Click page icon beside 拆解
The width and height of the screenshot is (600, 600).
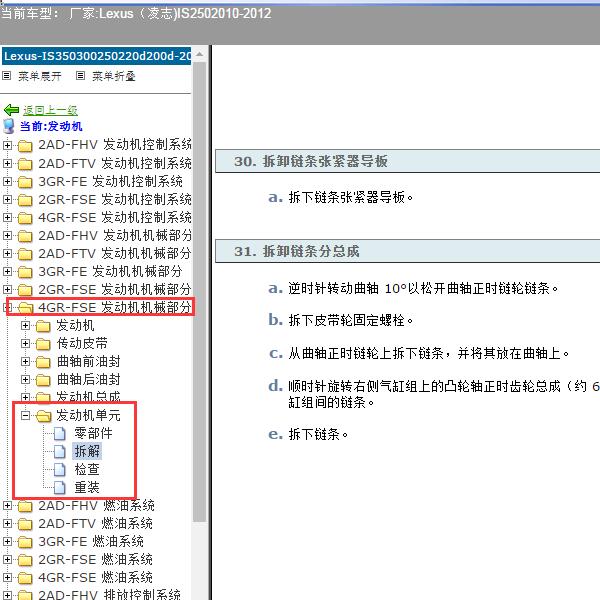60,452
